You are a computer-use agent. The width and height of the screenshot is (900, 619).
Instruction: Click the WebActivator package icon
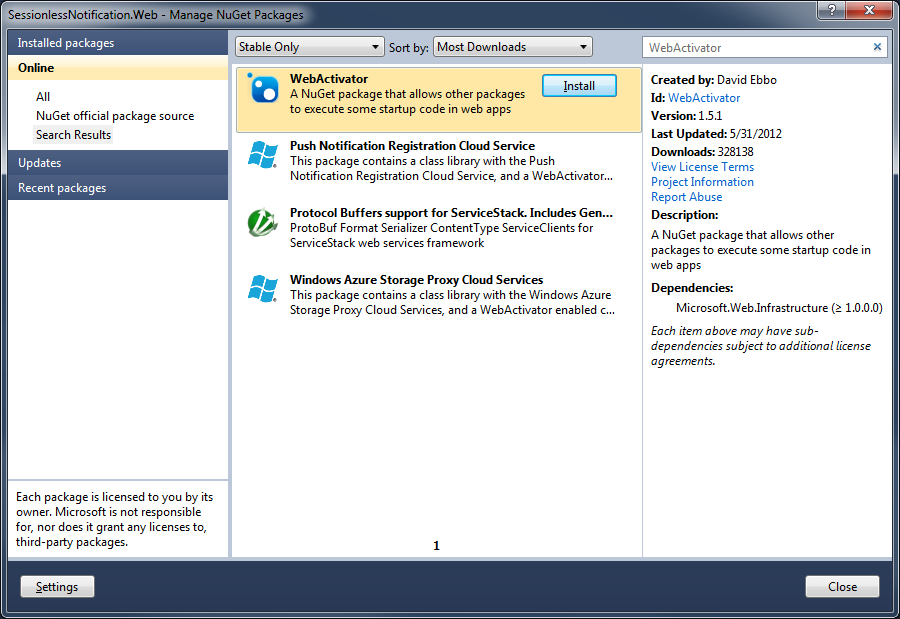pyautogui.click(x=264, y=90)
